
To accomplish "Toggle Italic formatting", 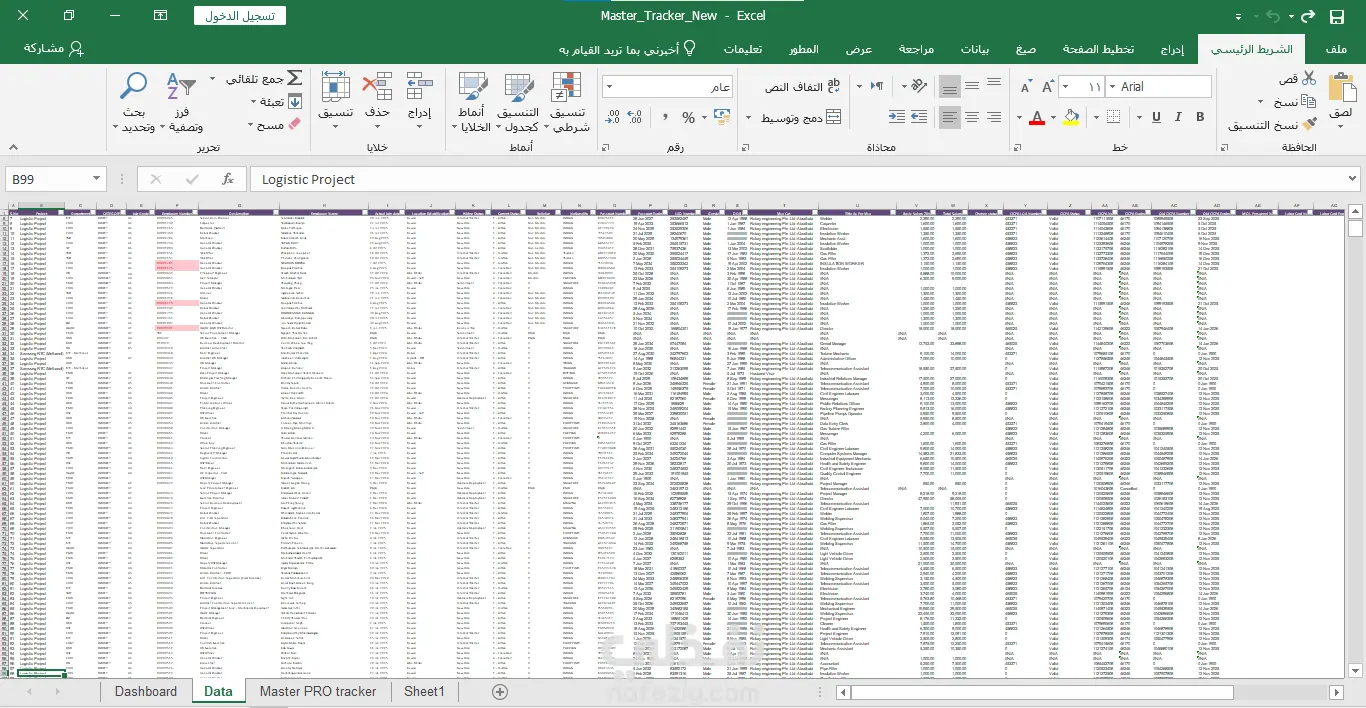I will coord(1178,117).
